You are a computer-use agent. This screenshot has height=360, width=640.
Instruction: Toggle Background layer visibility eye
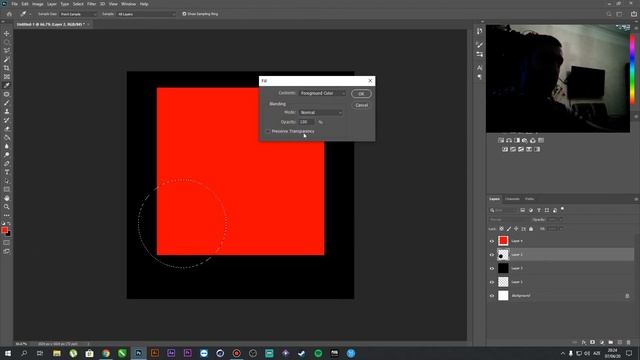(x=492, y=296)
